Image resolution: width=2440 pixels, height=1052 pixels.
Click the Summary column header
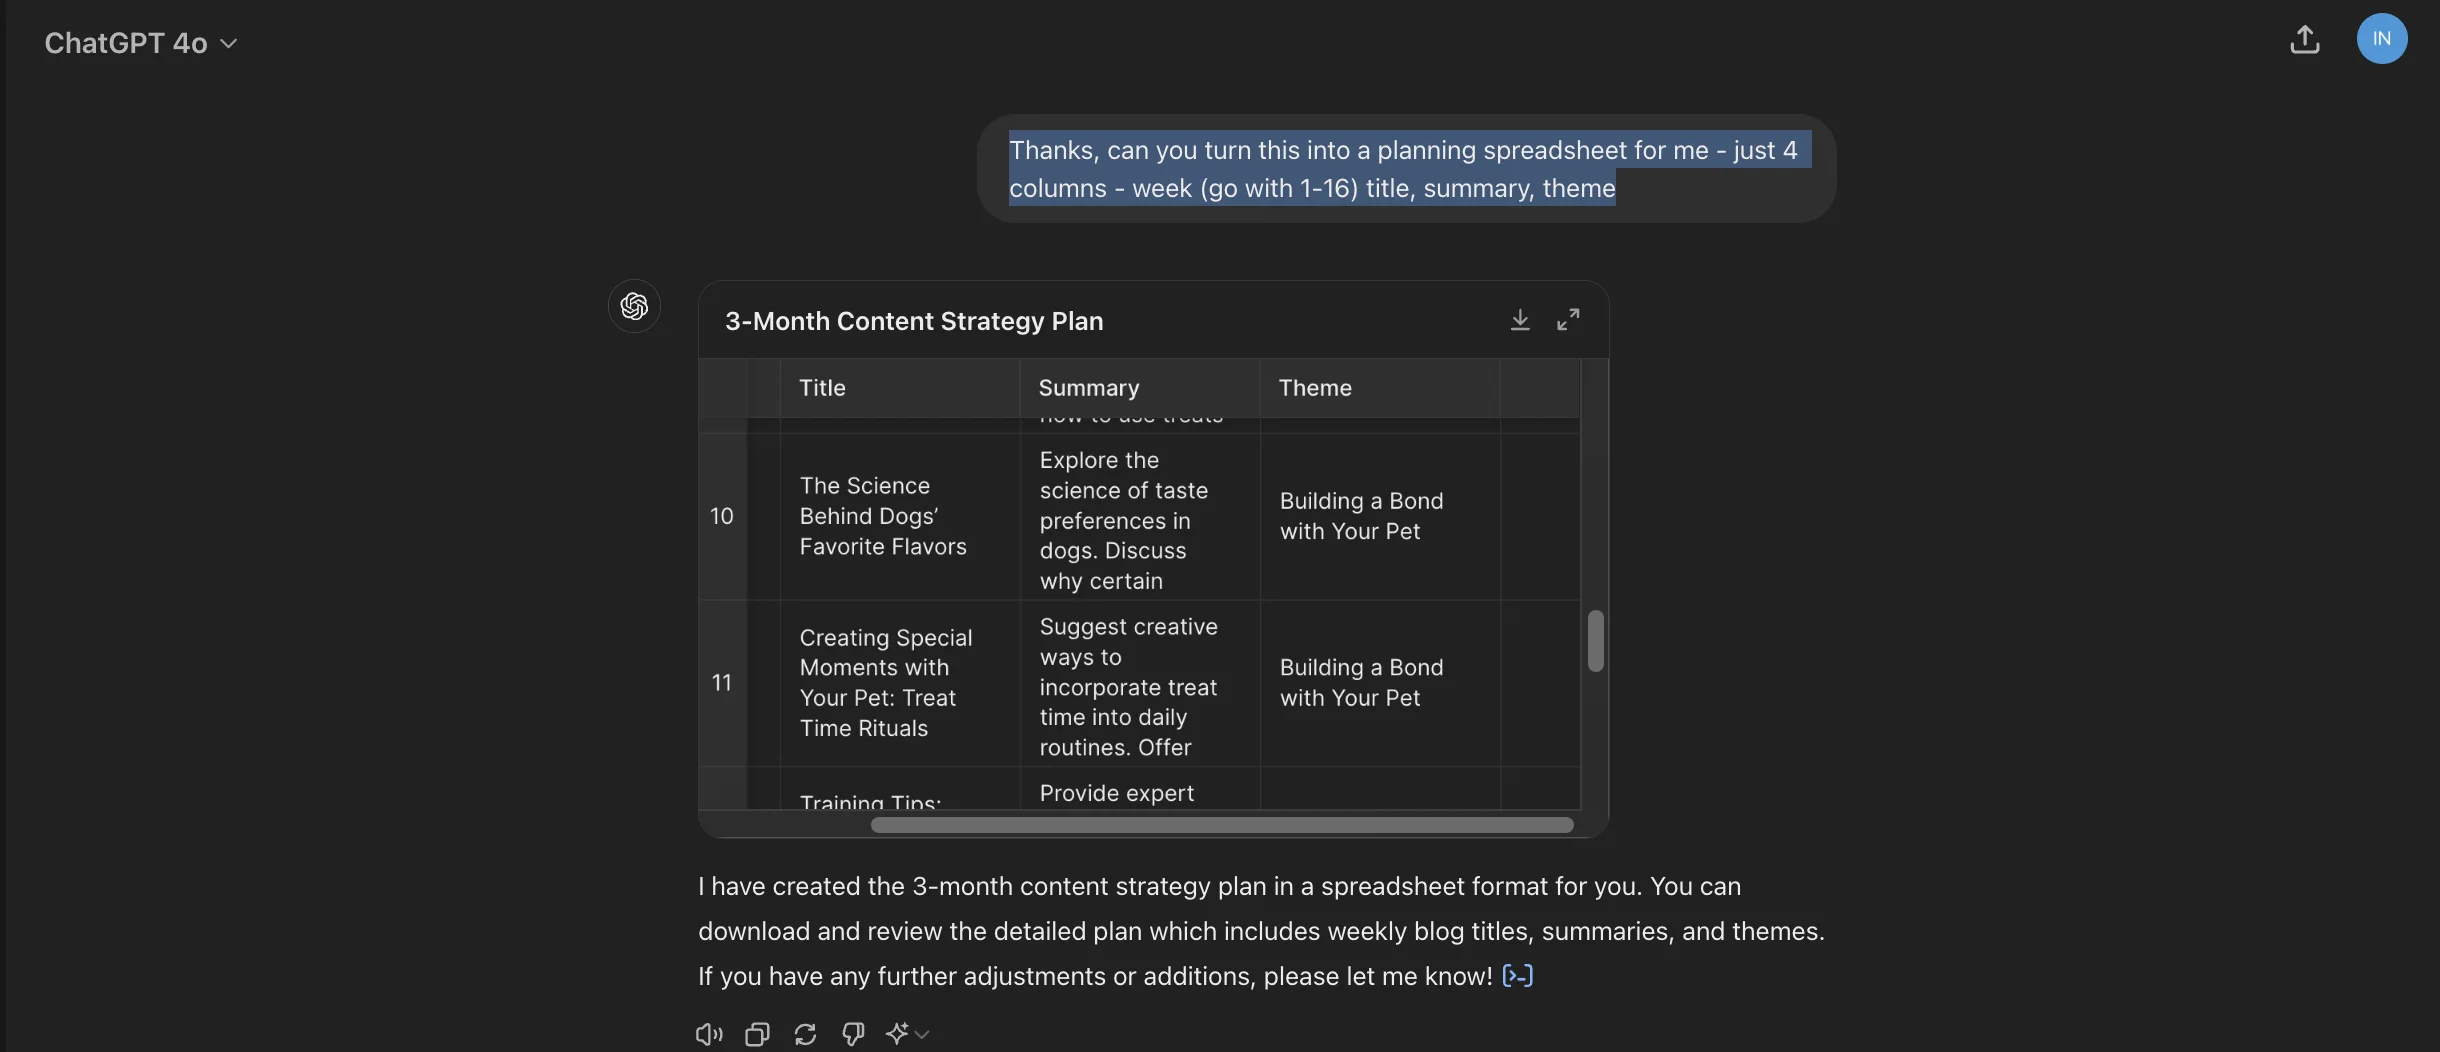pos(1139,388)
